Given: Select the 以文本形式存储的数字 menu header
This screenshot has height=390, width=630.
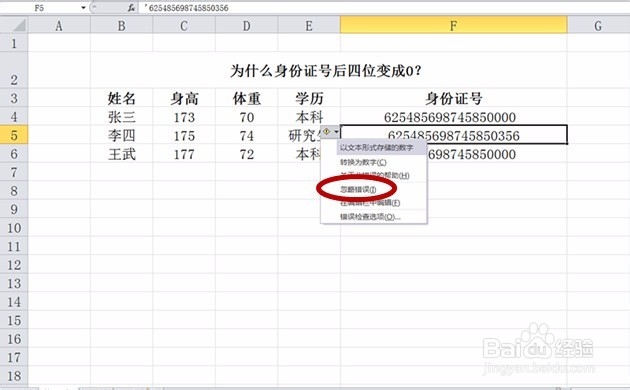Looking at the screenshot, I should coord(376,148).
